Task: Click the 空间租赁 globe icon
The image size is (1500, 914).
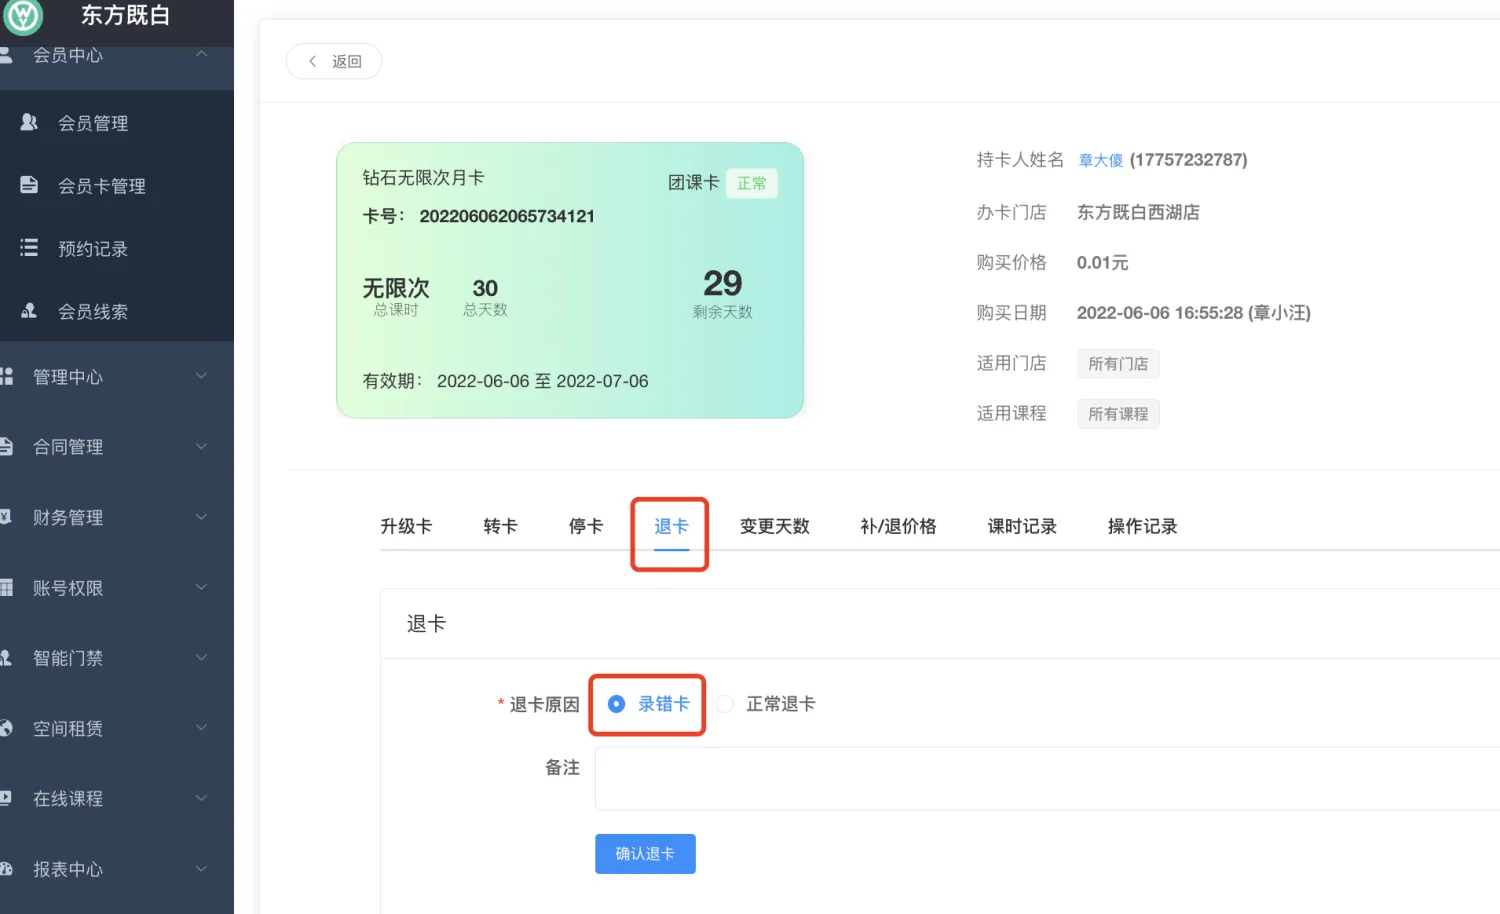Action: click(6, 728)
